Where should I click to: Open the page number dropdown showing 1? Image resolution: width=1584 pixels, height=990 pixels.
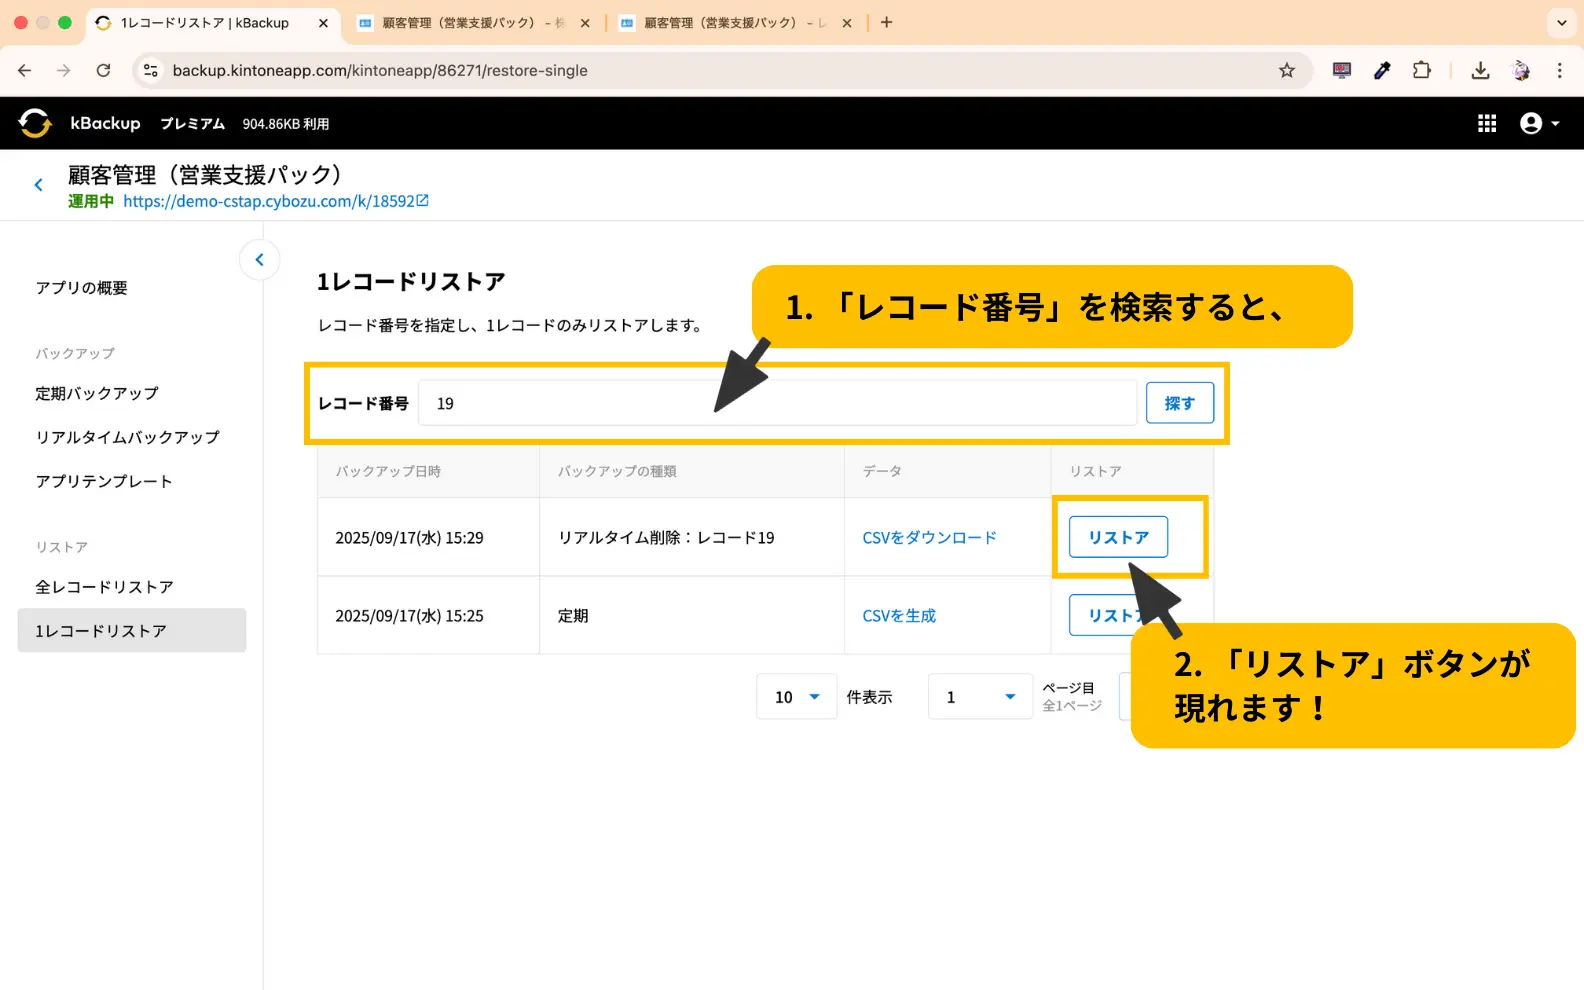980,697
